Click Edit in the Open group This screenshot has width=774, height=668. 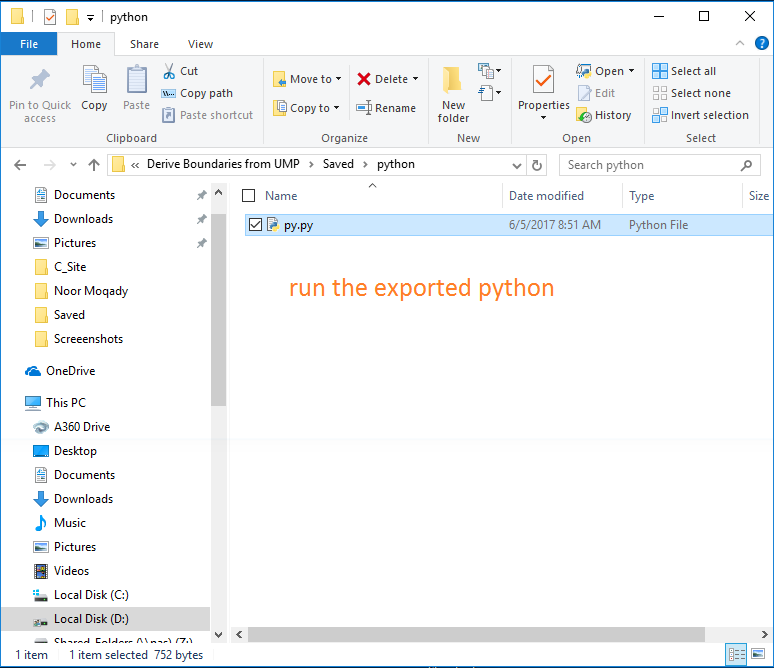596,93
